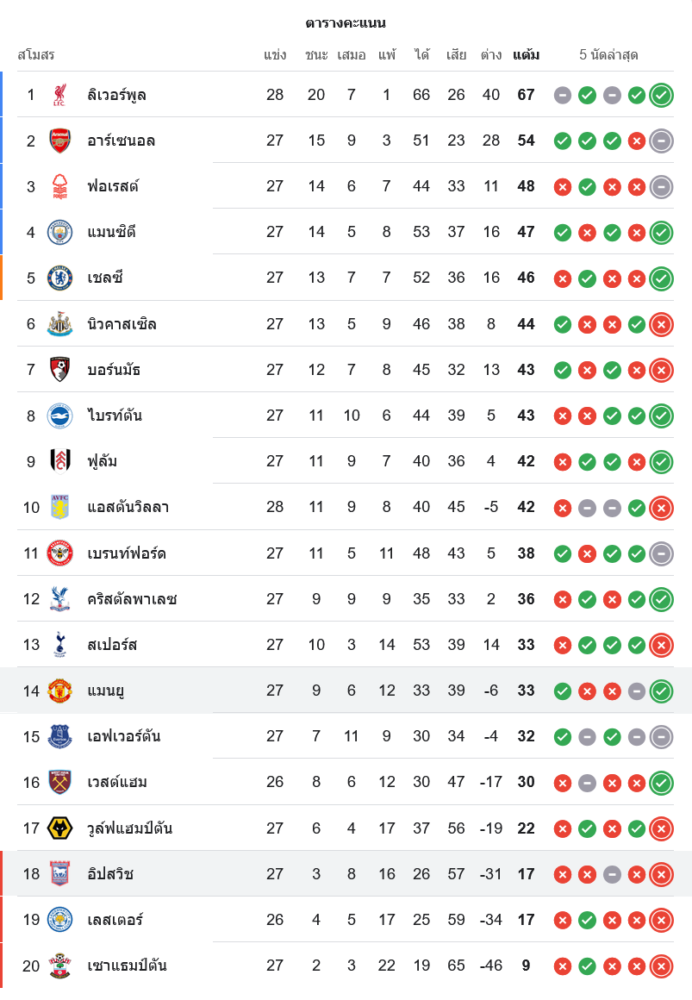This screenshot has height=1000, width=692.
Task: Open the เซาแธมป์ตัน team name link
Action: (127, 966)
